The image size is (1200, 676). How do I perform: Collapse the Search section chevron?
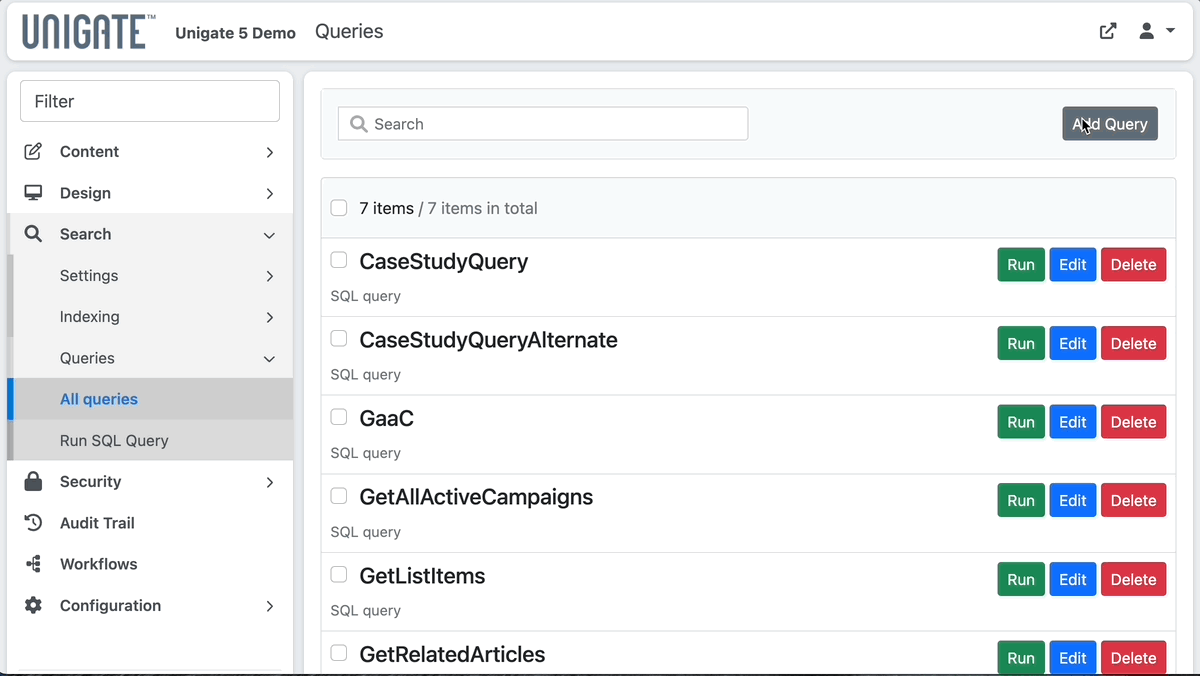[270, 235]
